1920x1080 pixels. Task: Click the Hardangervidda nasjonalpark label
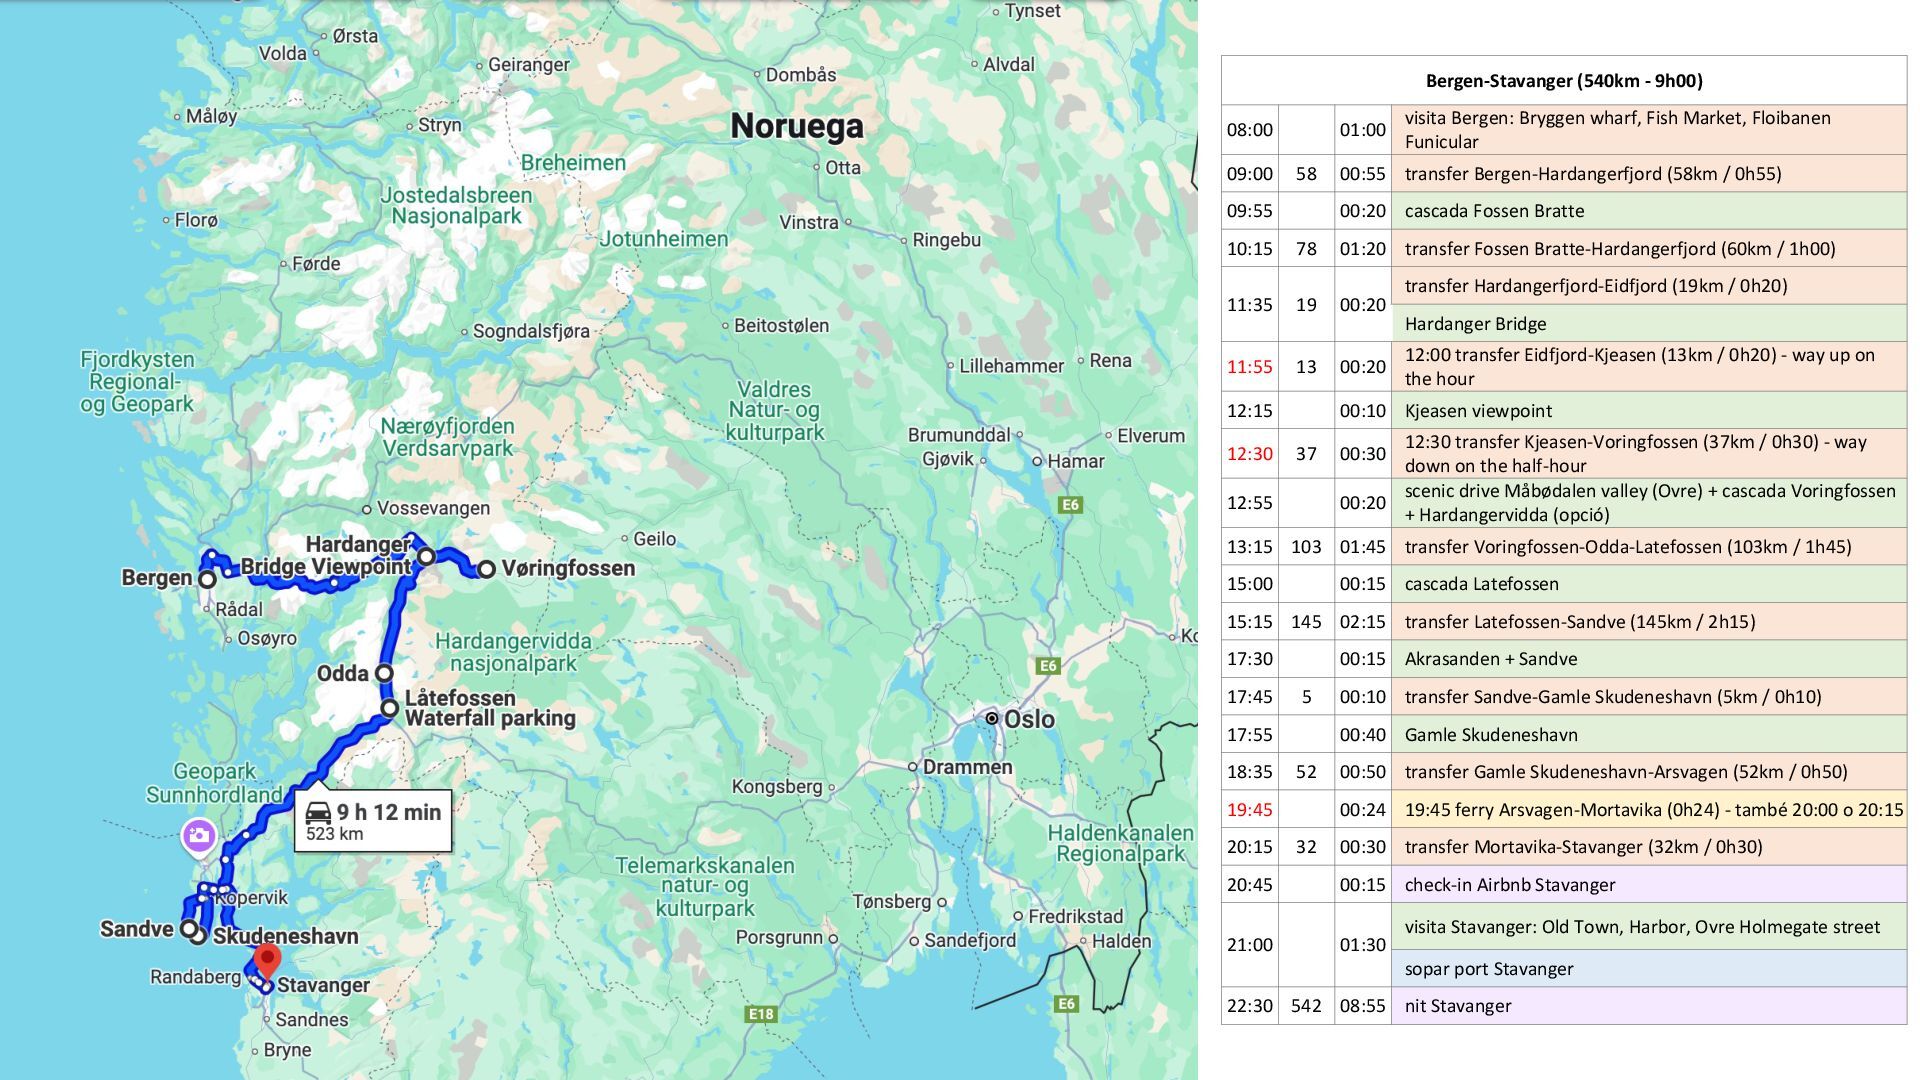513,652
